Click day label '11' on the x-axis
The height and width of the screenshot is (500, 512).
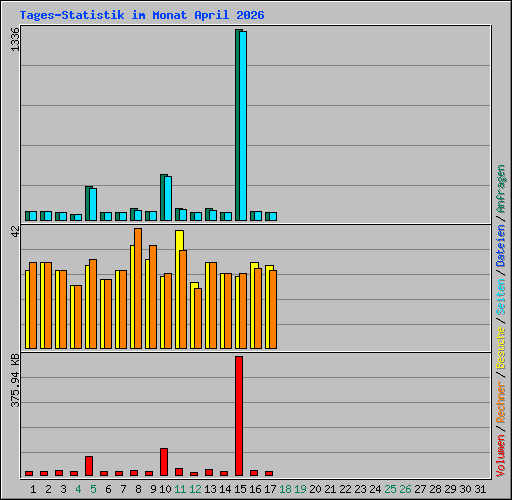180,489
